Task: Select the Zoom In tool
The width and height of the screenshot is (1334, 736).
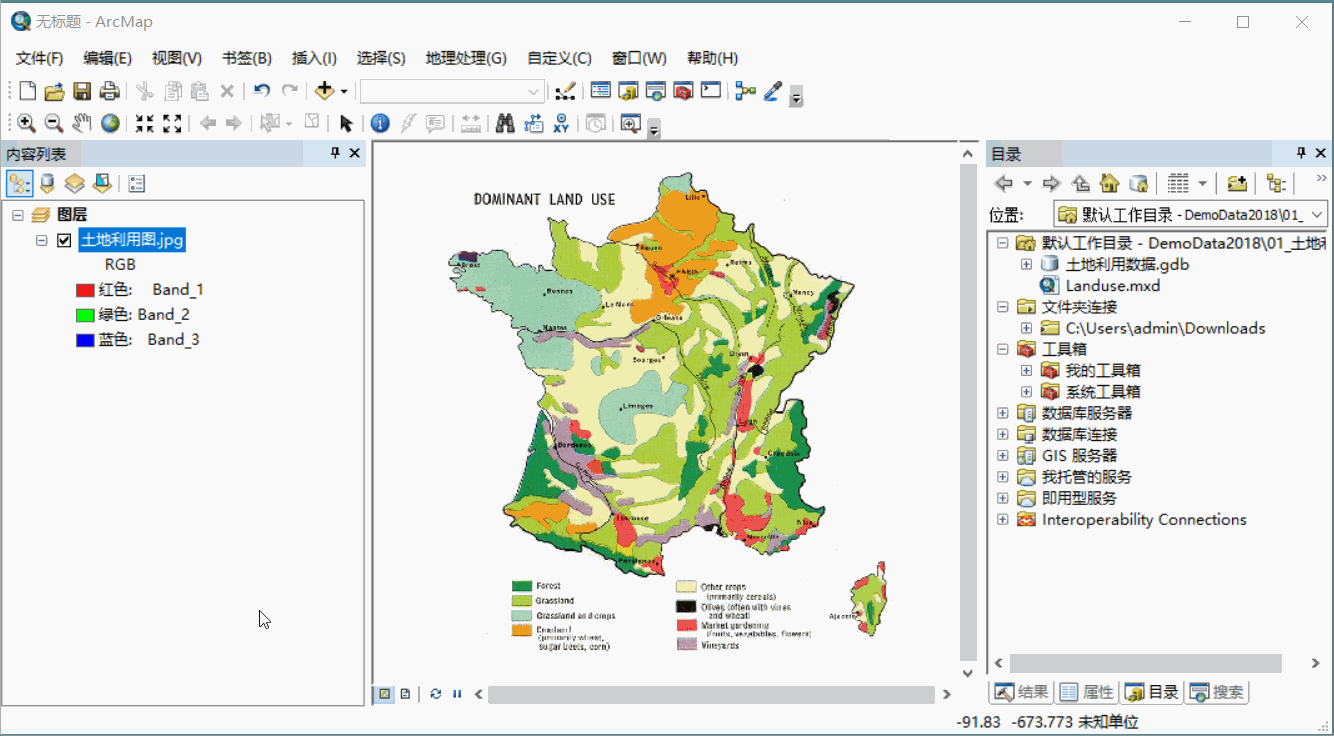Action: pyautogui.click(x=27, y=123)
